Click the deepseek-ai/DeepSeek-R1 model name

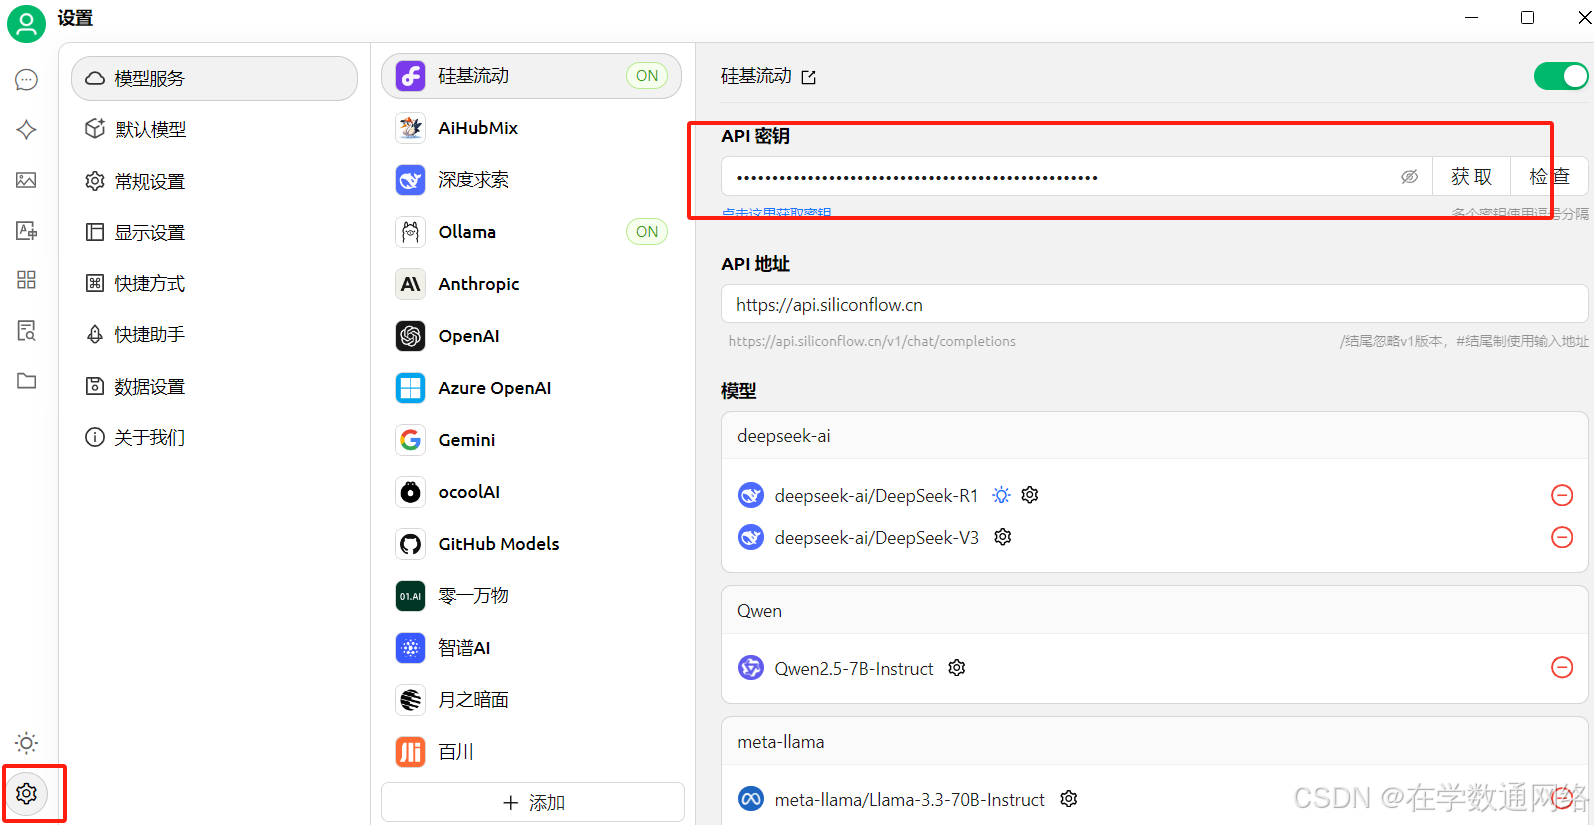pyautogui.click(x=876, y=495)
